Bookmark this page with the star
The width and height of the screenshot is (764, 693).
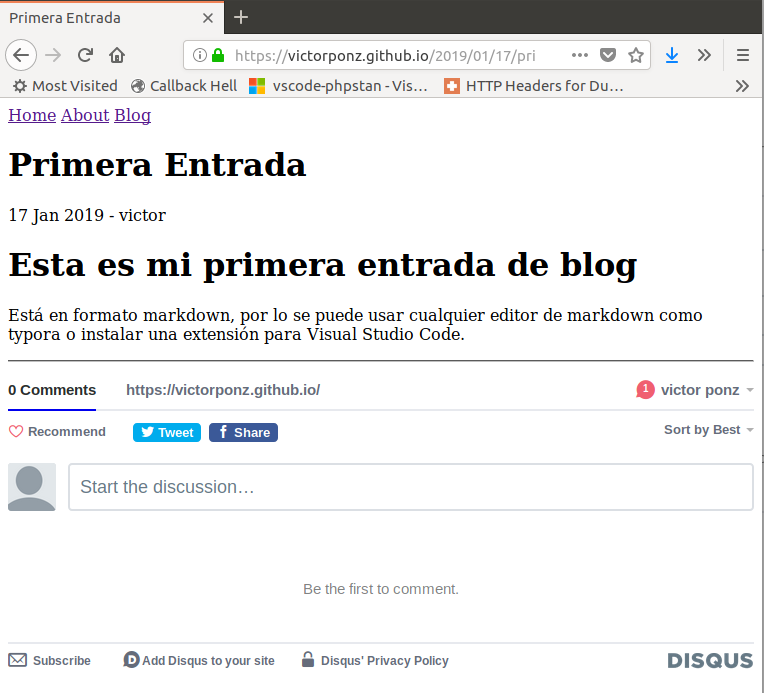[636, 55]
